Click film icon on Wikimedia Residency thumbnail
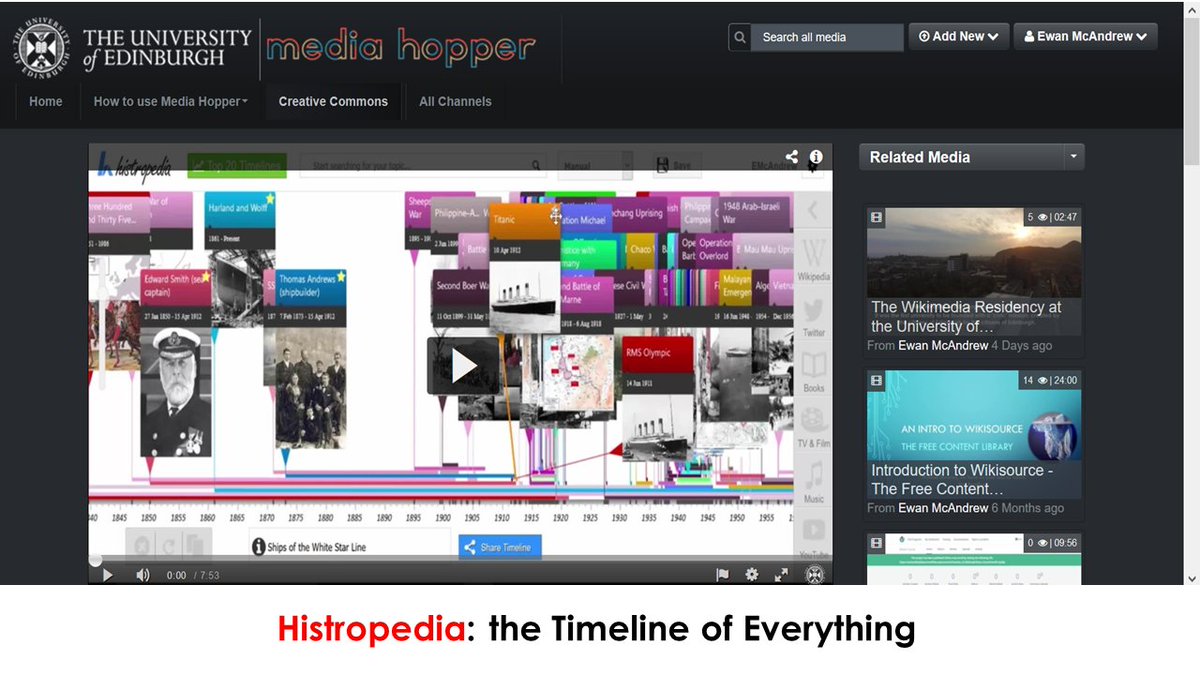This screenshot has height=675, width=1200. point(876,217)
